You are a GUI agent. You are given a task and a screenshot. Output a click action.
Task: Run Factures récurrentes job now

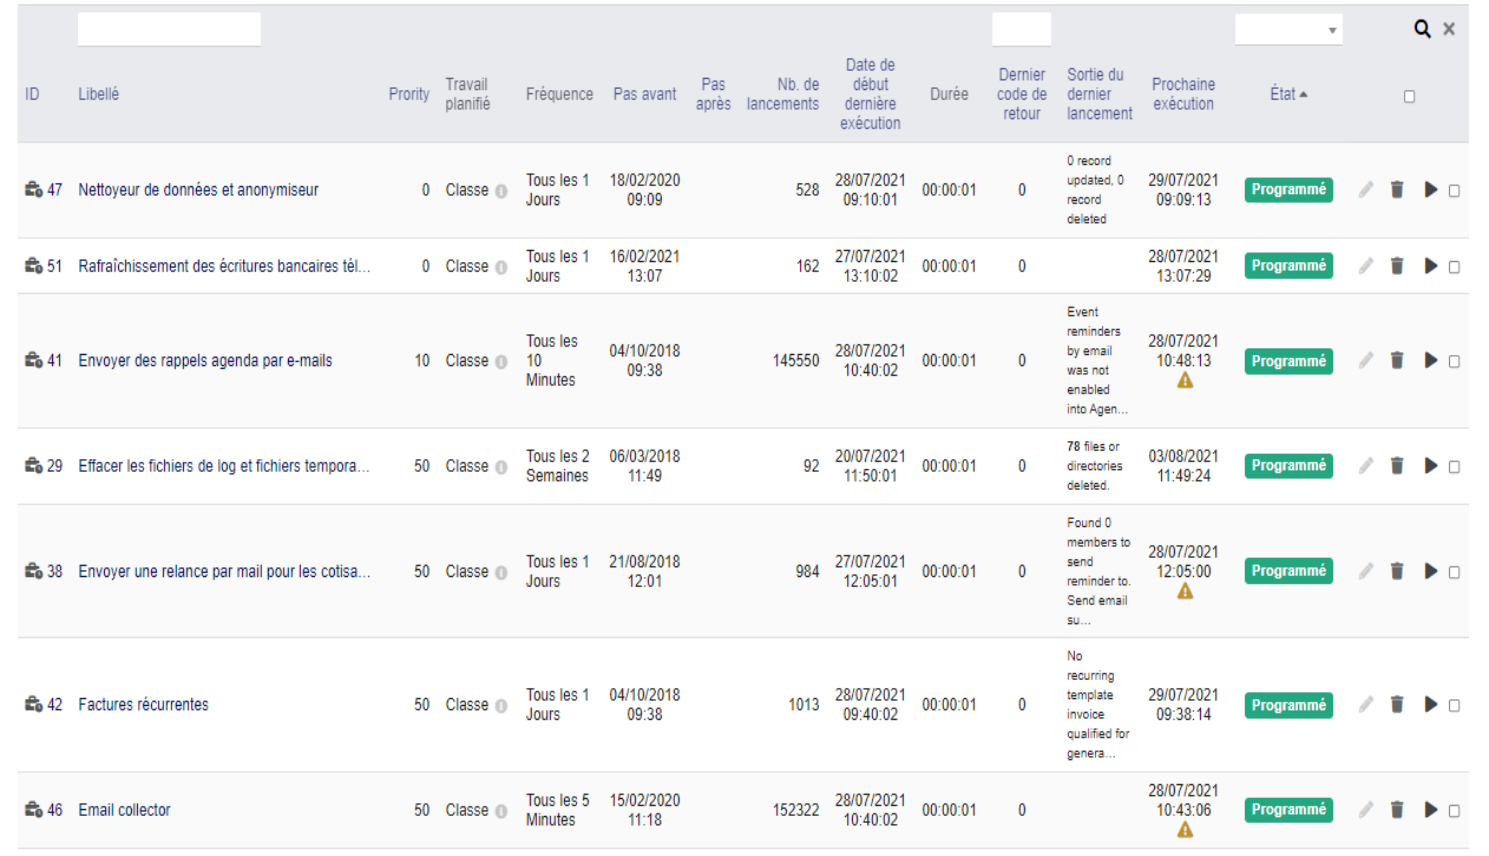[x=1431, y=705]
